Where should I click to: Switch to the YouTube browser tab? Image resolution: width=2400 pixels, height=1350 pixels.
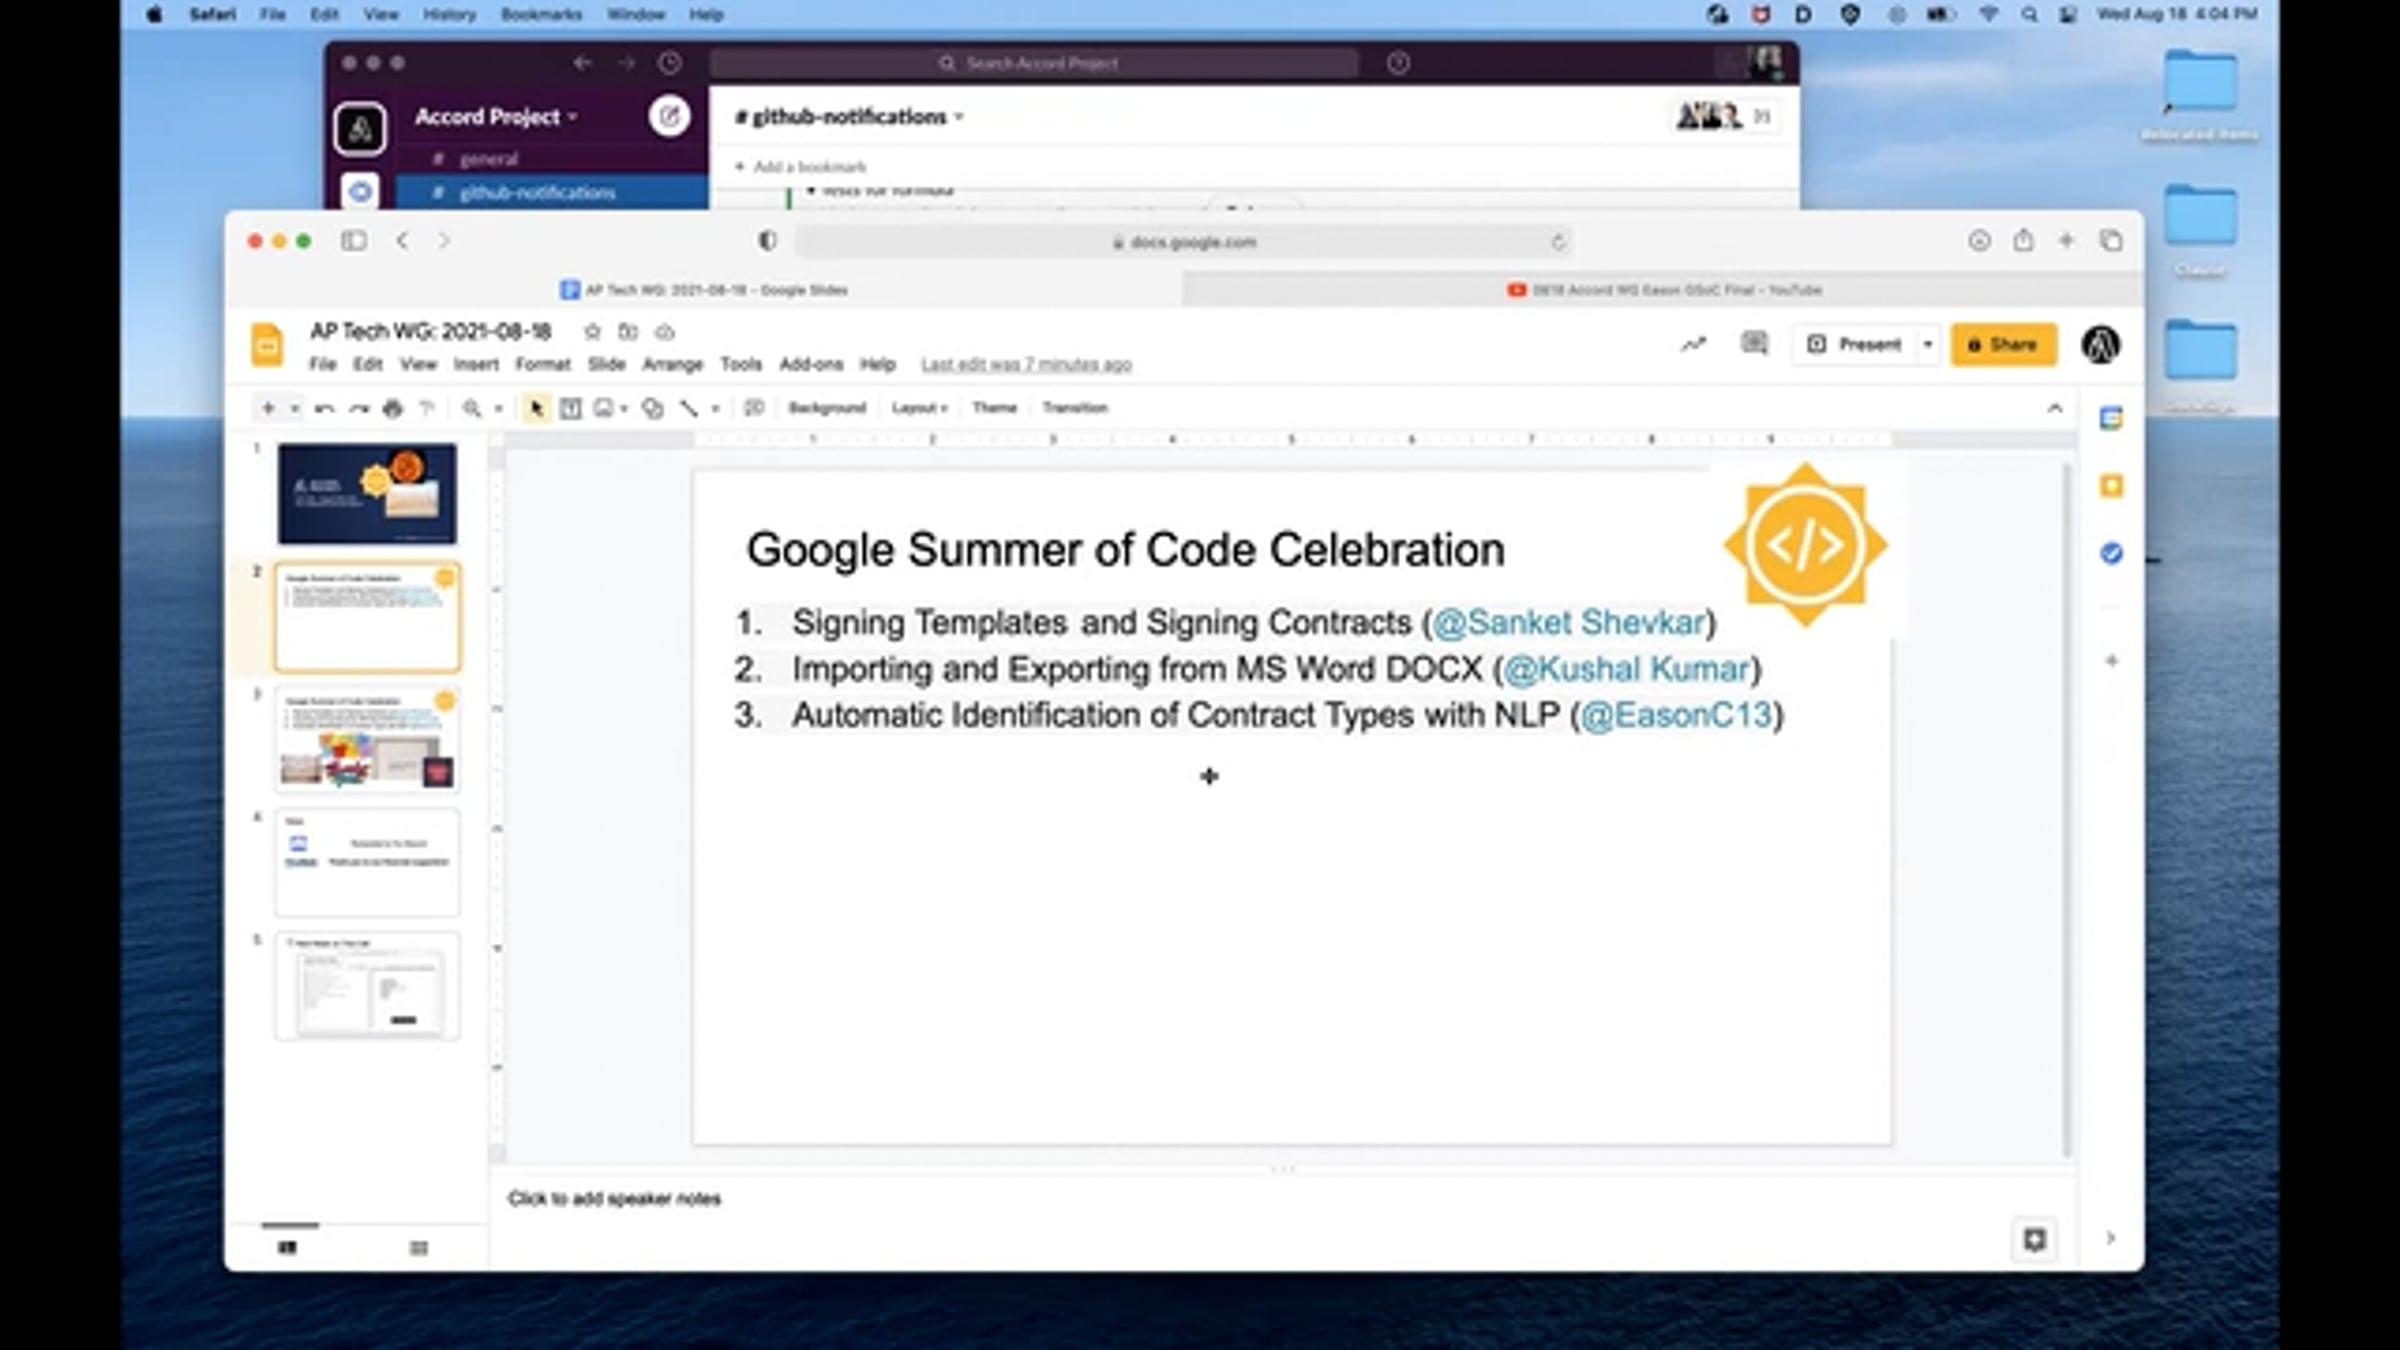pos(1663,290)
